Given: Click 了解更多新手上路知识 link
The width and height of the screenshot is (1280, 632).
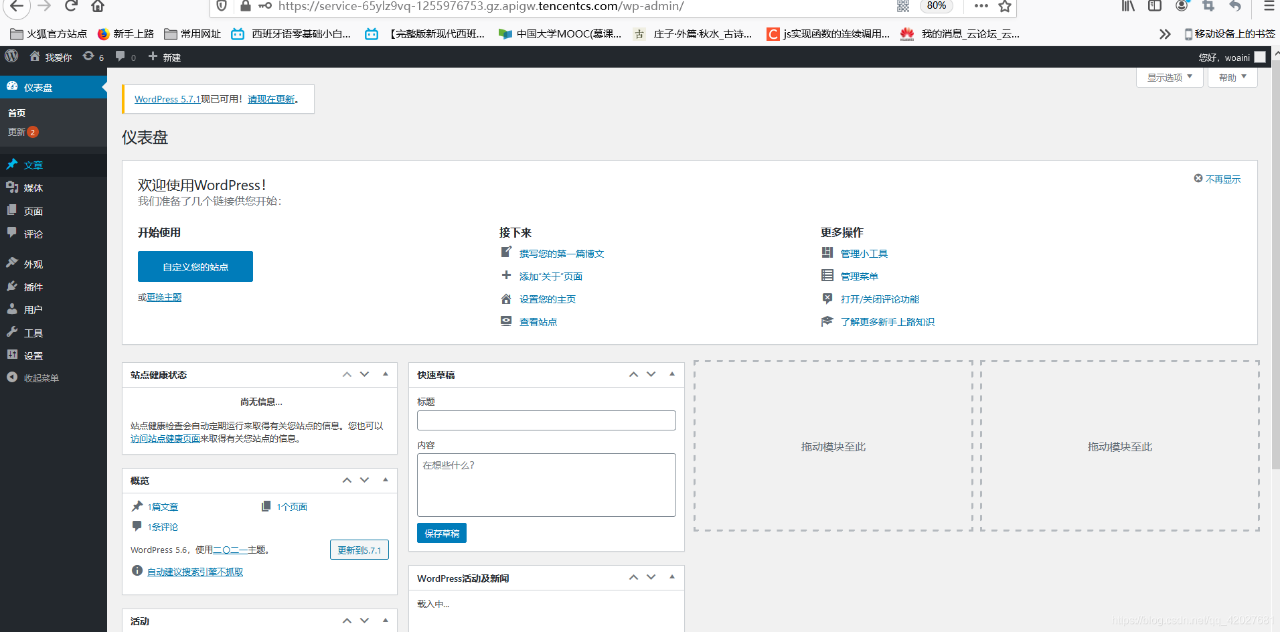Looking at the screenshot, I should click(888, 322).
